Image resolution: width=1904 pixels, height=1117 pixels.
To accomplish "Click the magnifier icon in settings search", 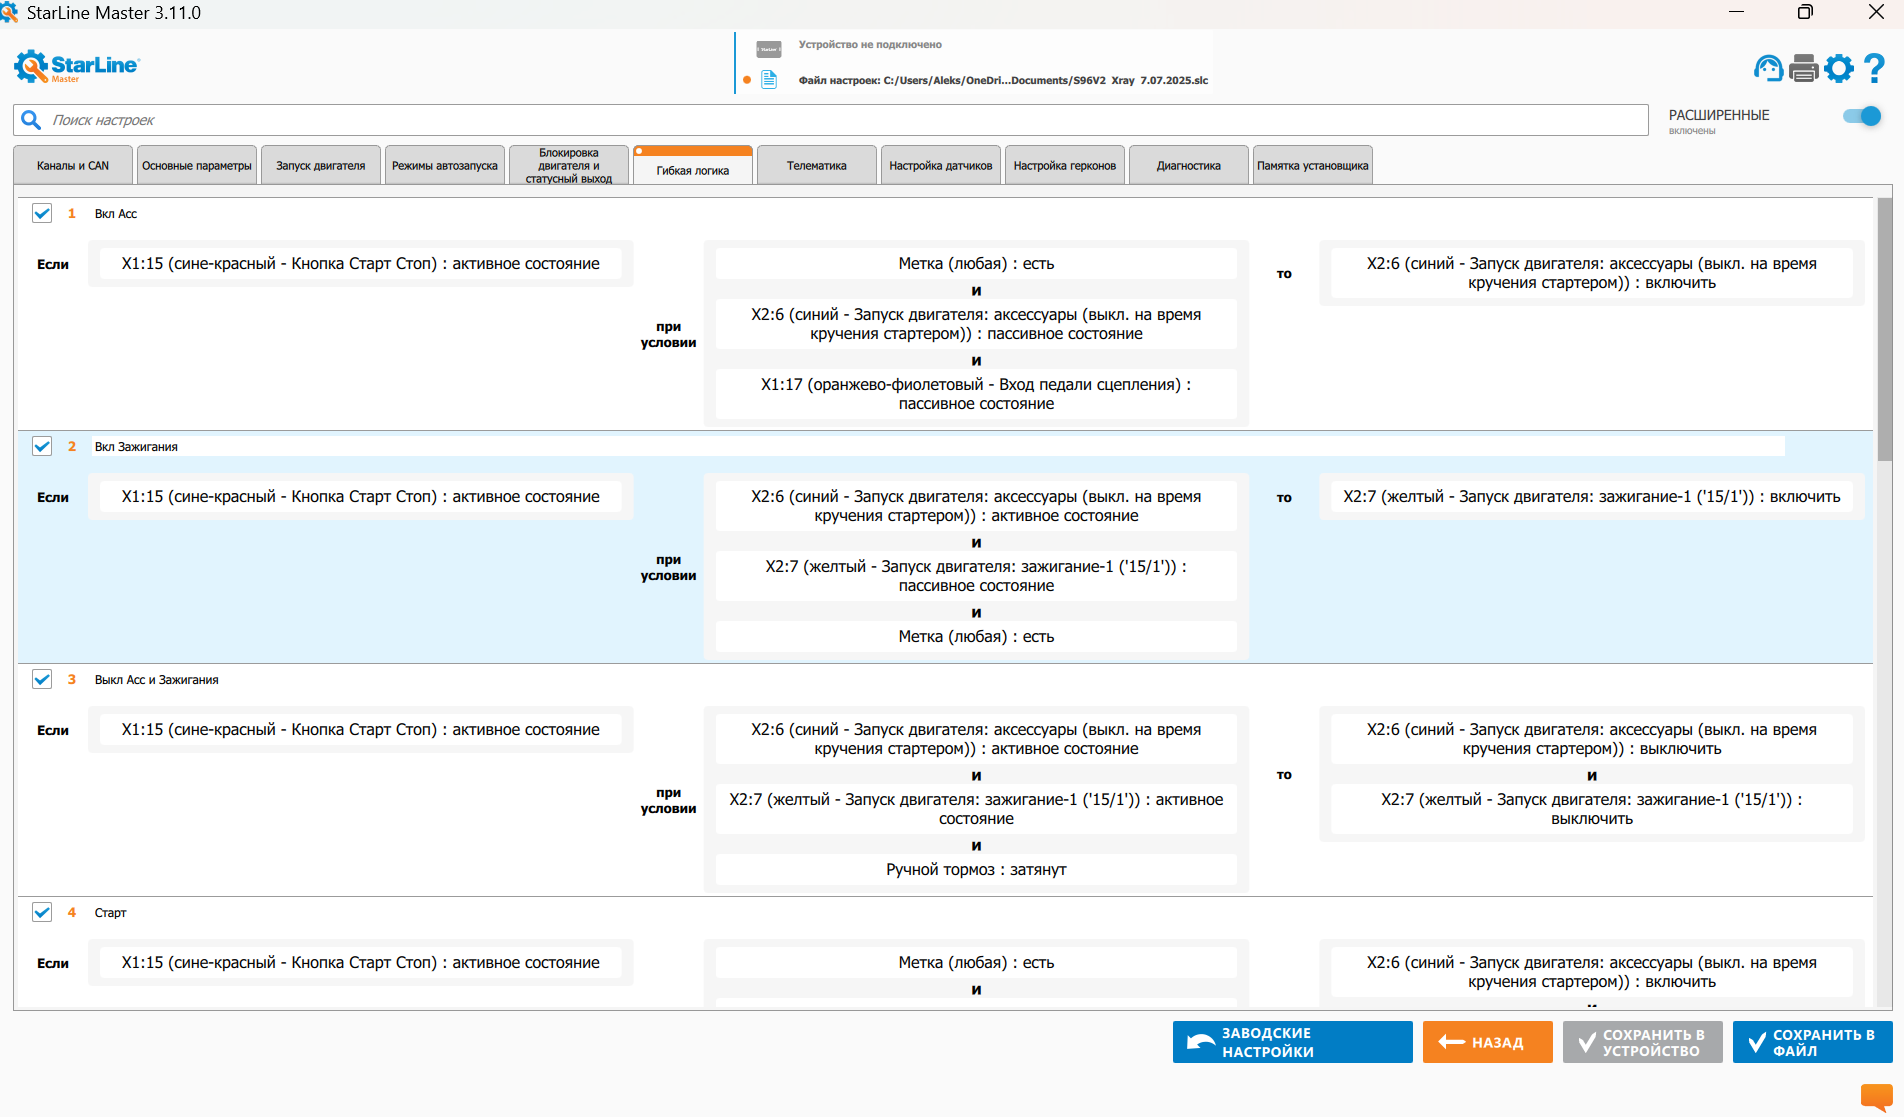I will pos(32,120).
